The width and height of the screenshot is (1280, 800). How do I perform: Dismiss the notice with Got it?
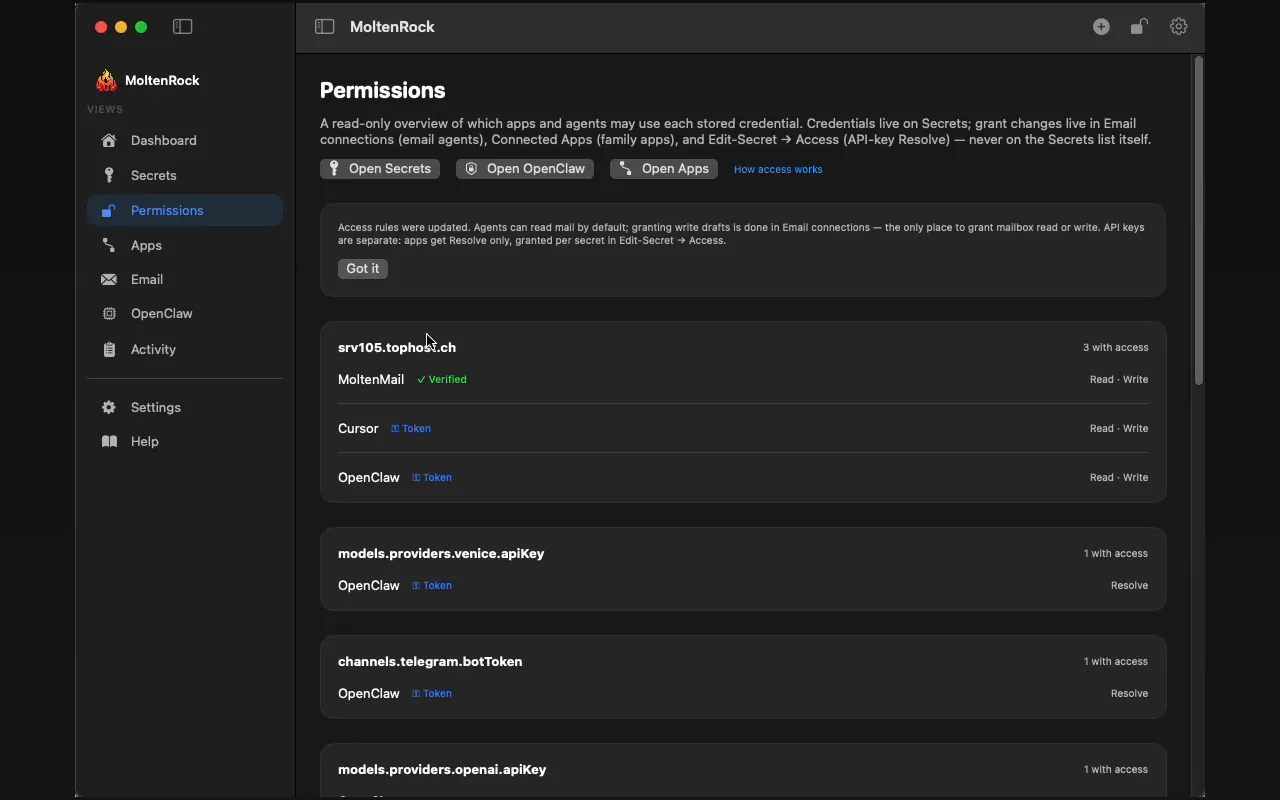click(363, 269)
